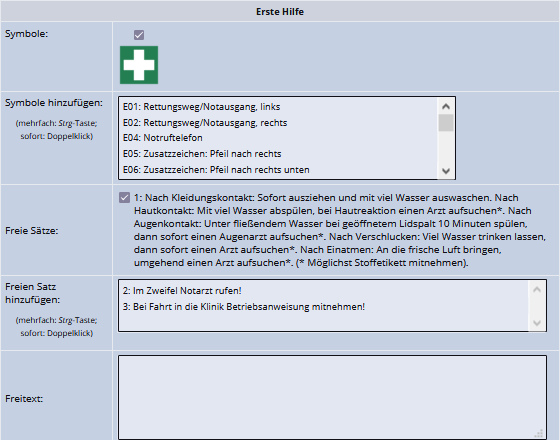
Task: Select sentence 3: Bei Fahrt in die Klinik
Action: (323, 307)
